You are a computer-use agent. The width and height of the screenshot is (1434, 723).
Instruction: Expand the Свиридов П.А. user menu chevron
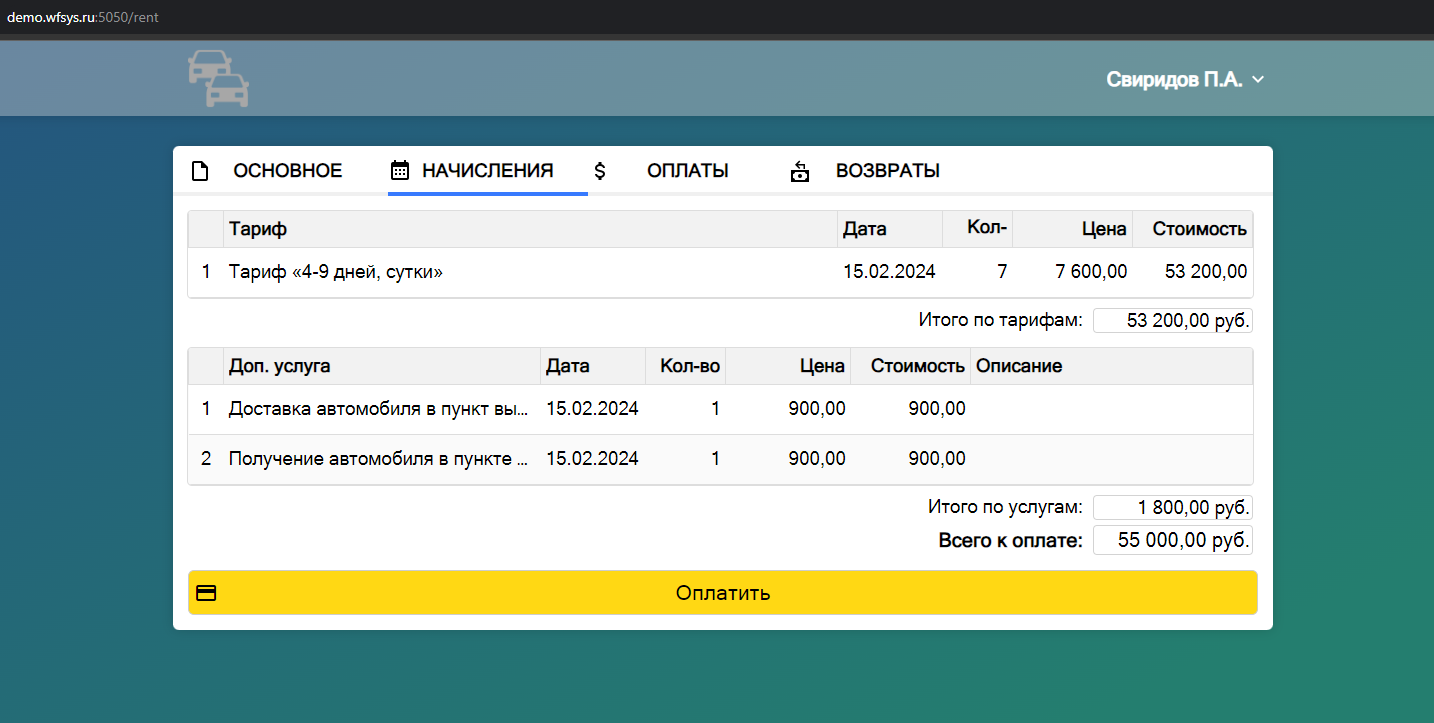point(1259,80)
